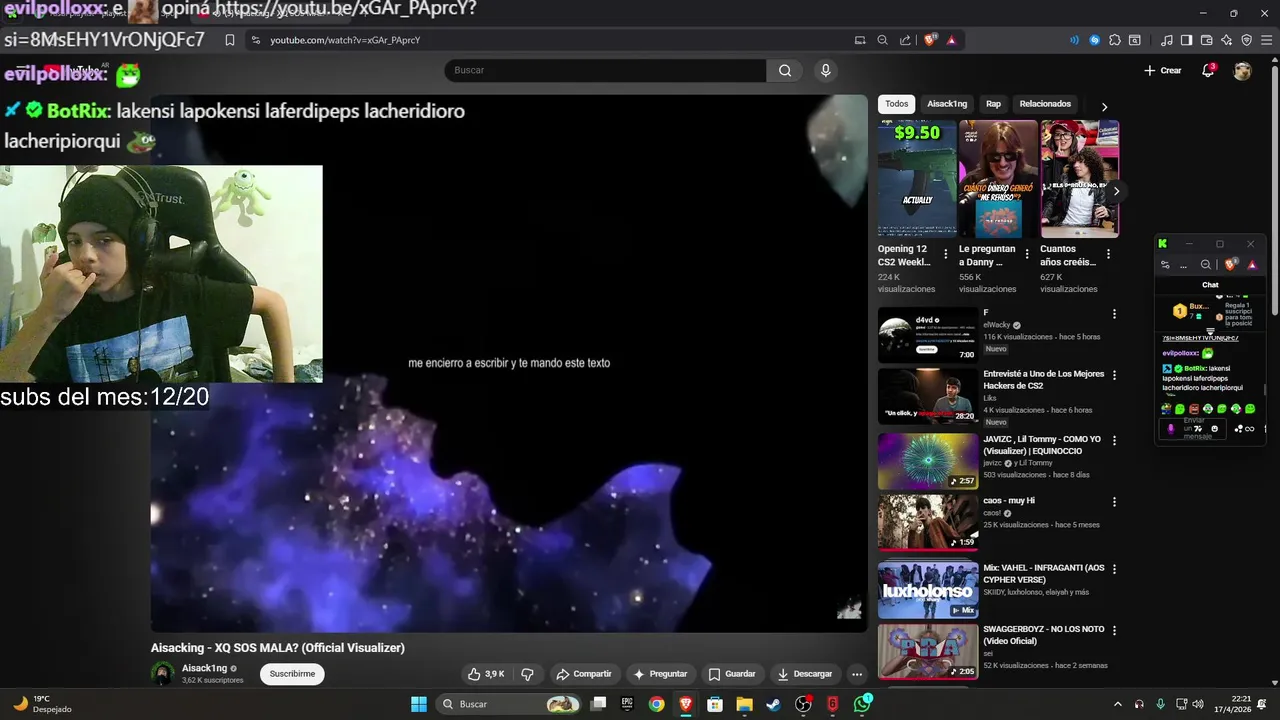
Task: Click the Kick chat message input field
Action: tap(1195, 429)
